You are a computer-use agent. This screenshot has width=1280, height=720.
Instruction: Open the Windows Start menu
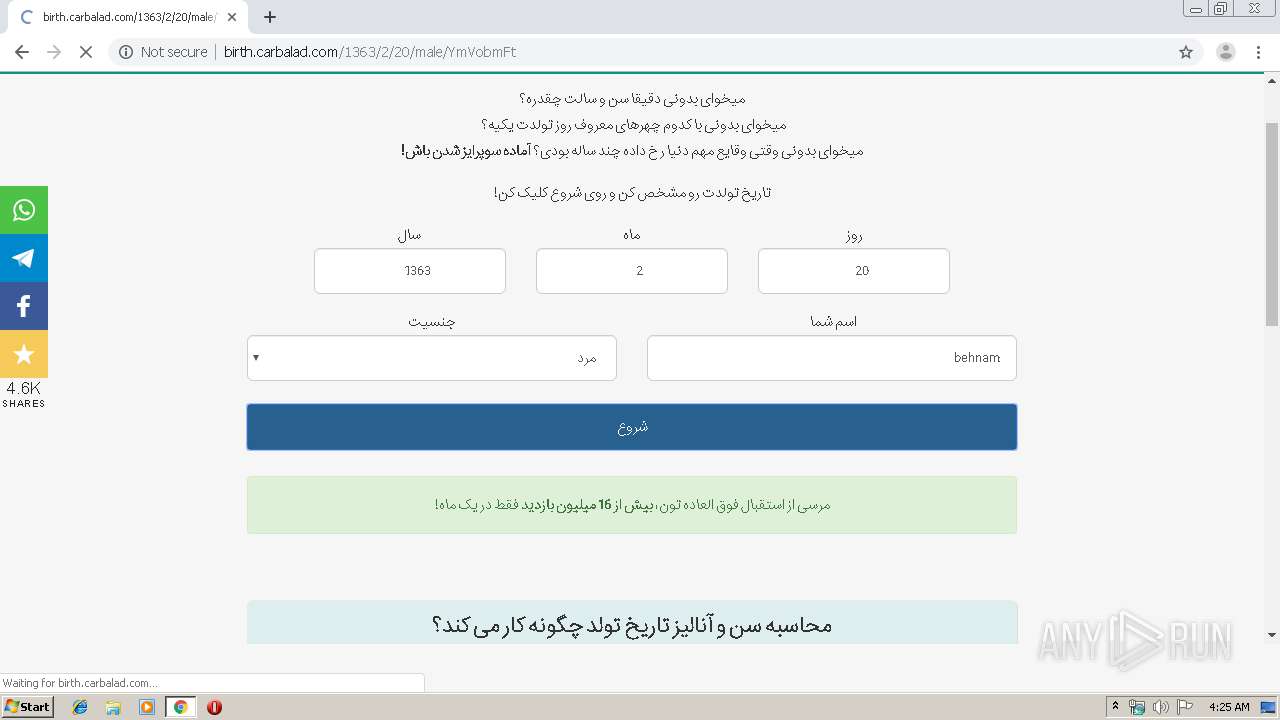pyautogui.click(x=27, y=707)
